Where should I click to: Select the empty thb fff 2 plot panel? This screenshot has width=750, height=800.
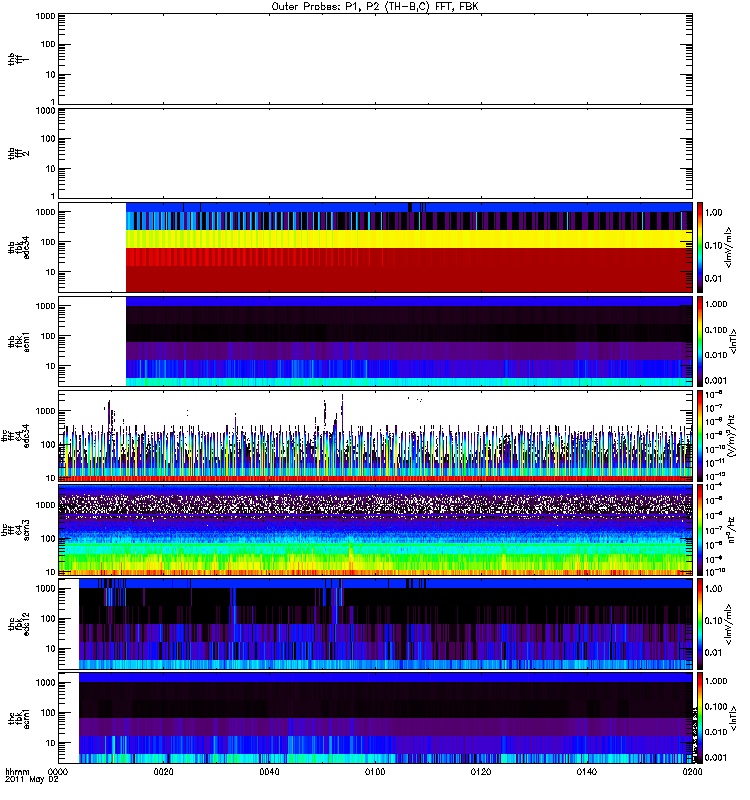pyautogui.click(x=376, y=154)
